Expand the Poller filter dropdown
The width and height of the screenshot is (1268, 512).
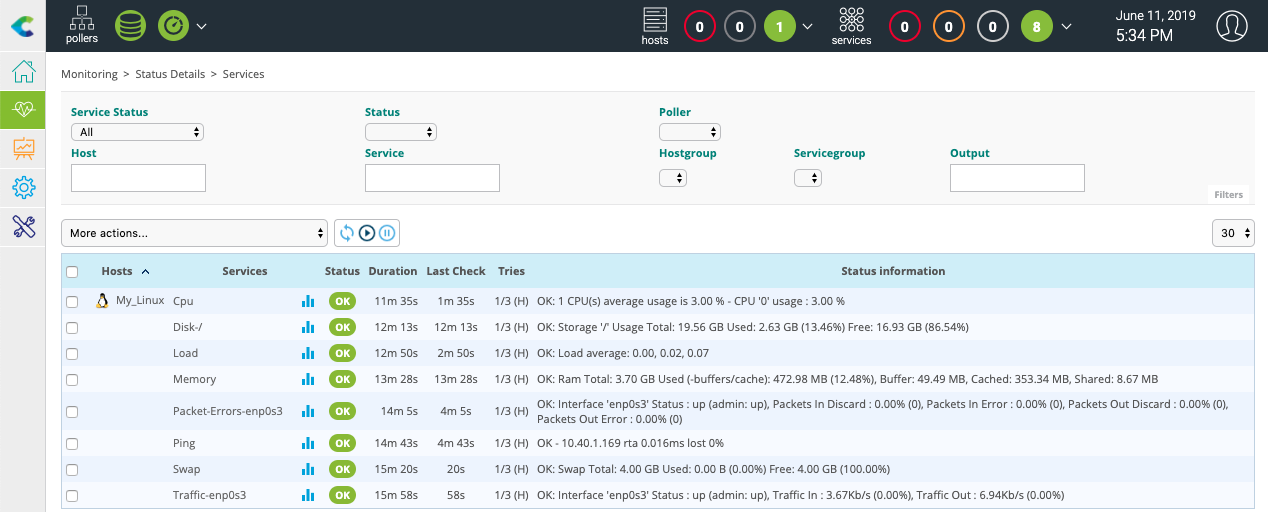click(x=689, y=132)
